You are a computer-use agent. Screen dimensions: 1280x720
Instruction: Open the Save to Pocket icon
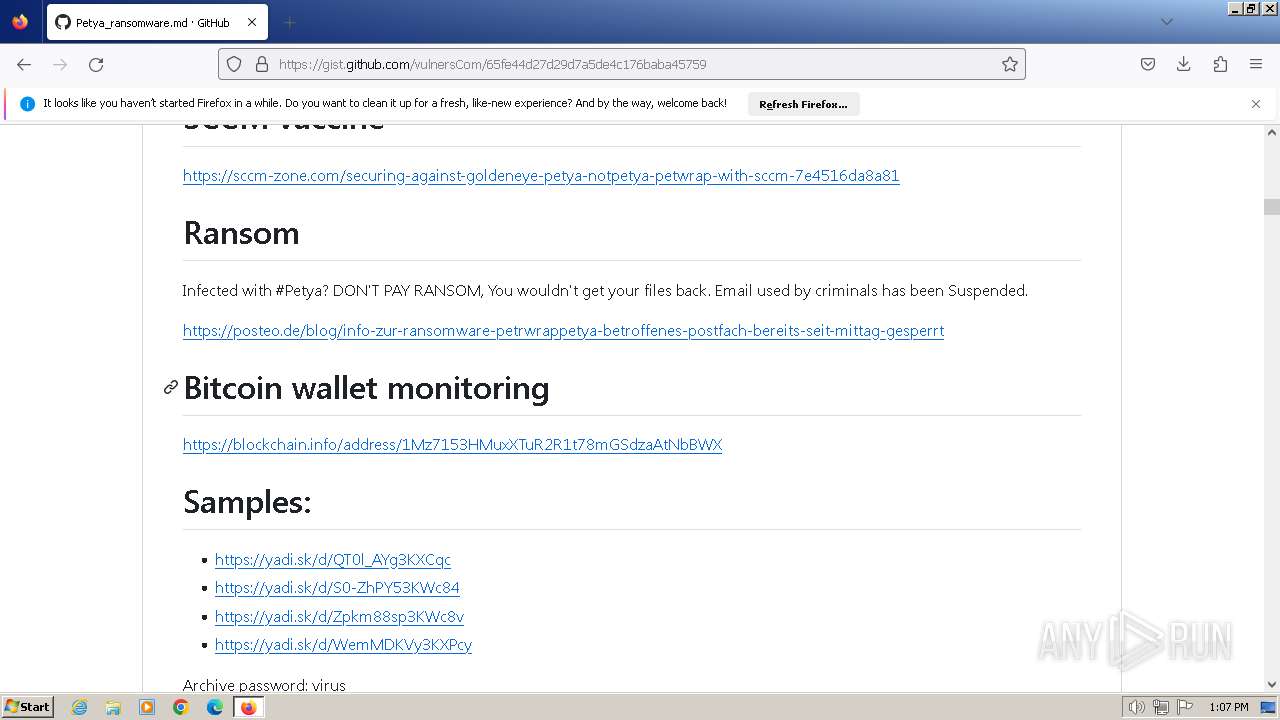coord(1148,64)
